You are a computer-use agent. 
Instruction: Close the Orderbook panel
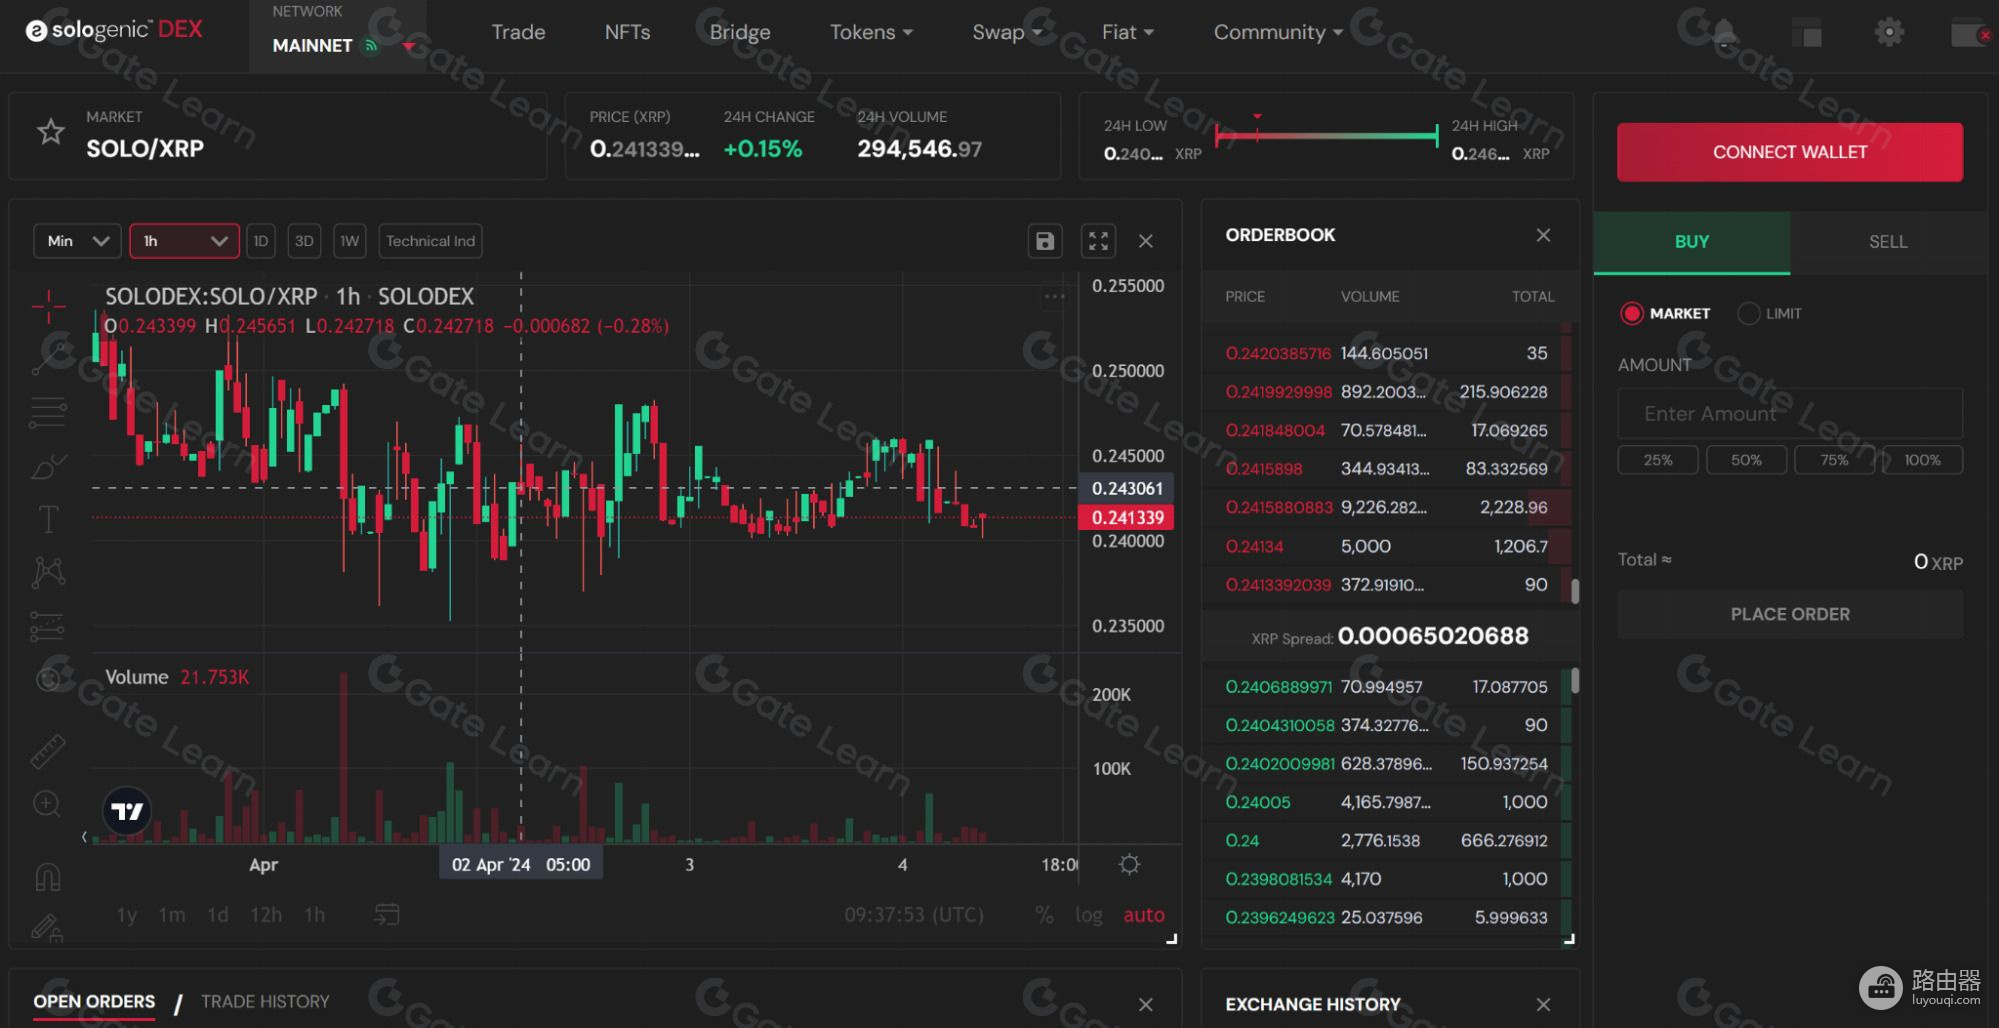[1543, 235]
